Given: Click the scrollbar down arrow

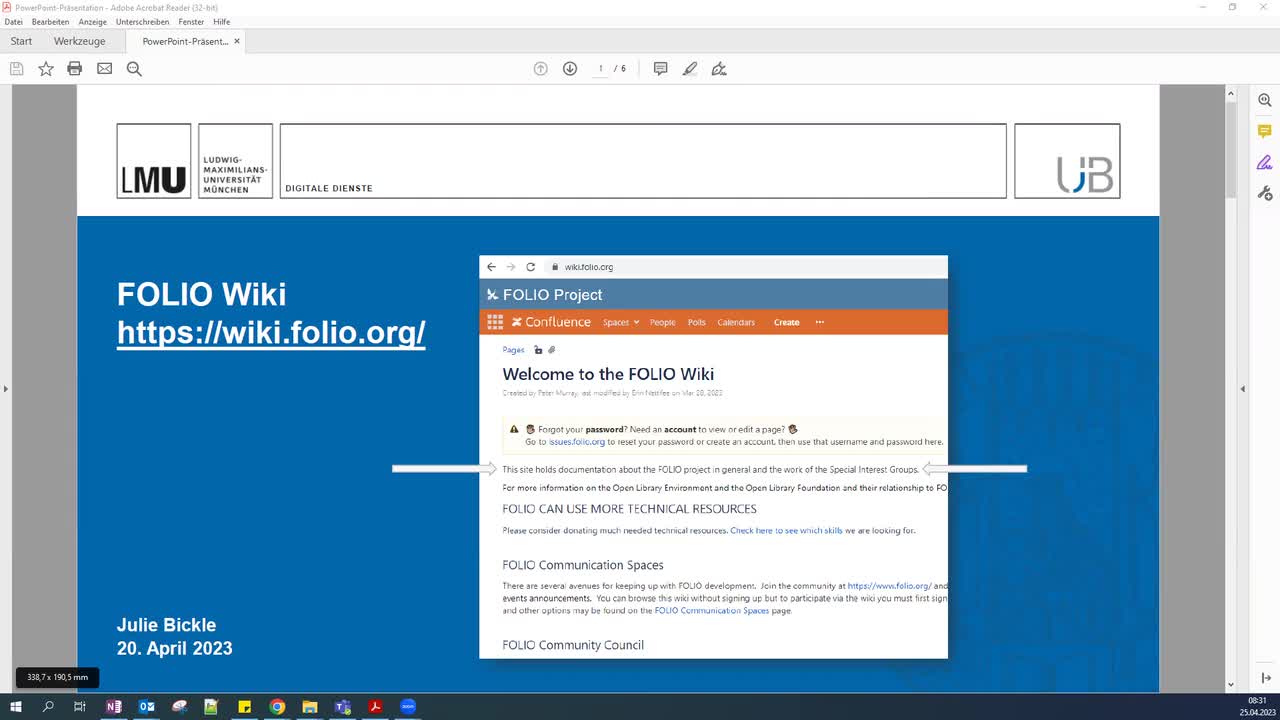Looking at the screenshot, I should tap(1231, 687).
